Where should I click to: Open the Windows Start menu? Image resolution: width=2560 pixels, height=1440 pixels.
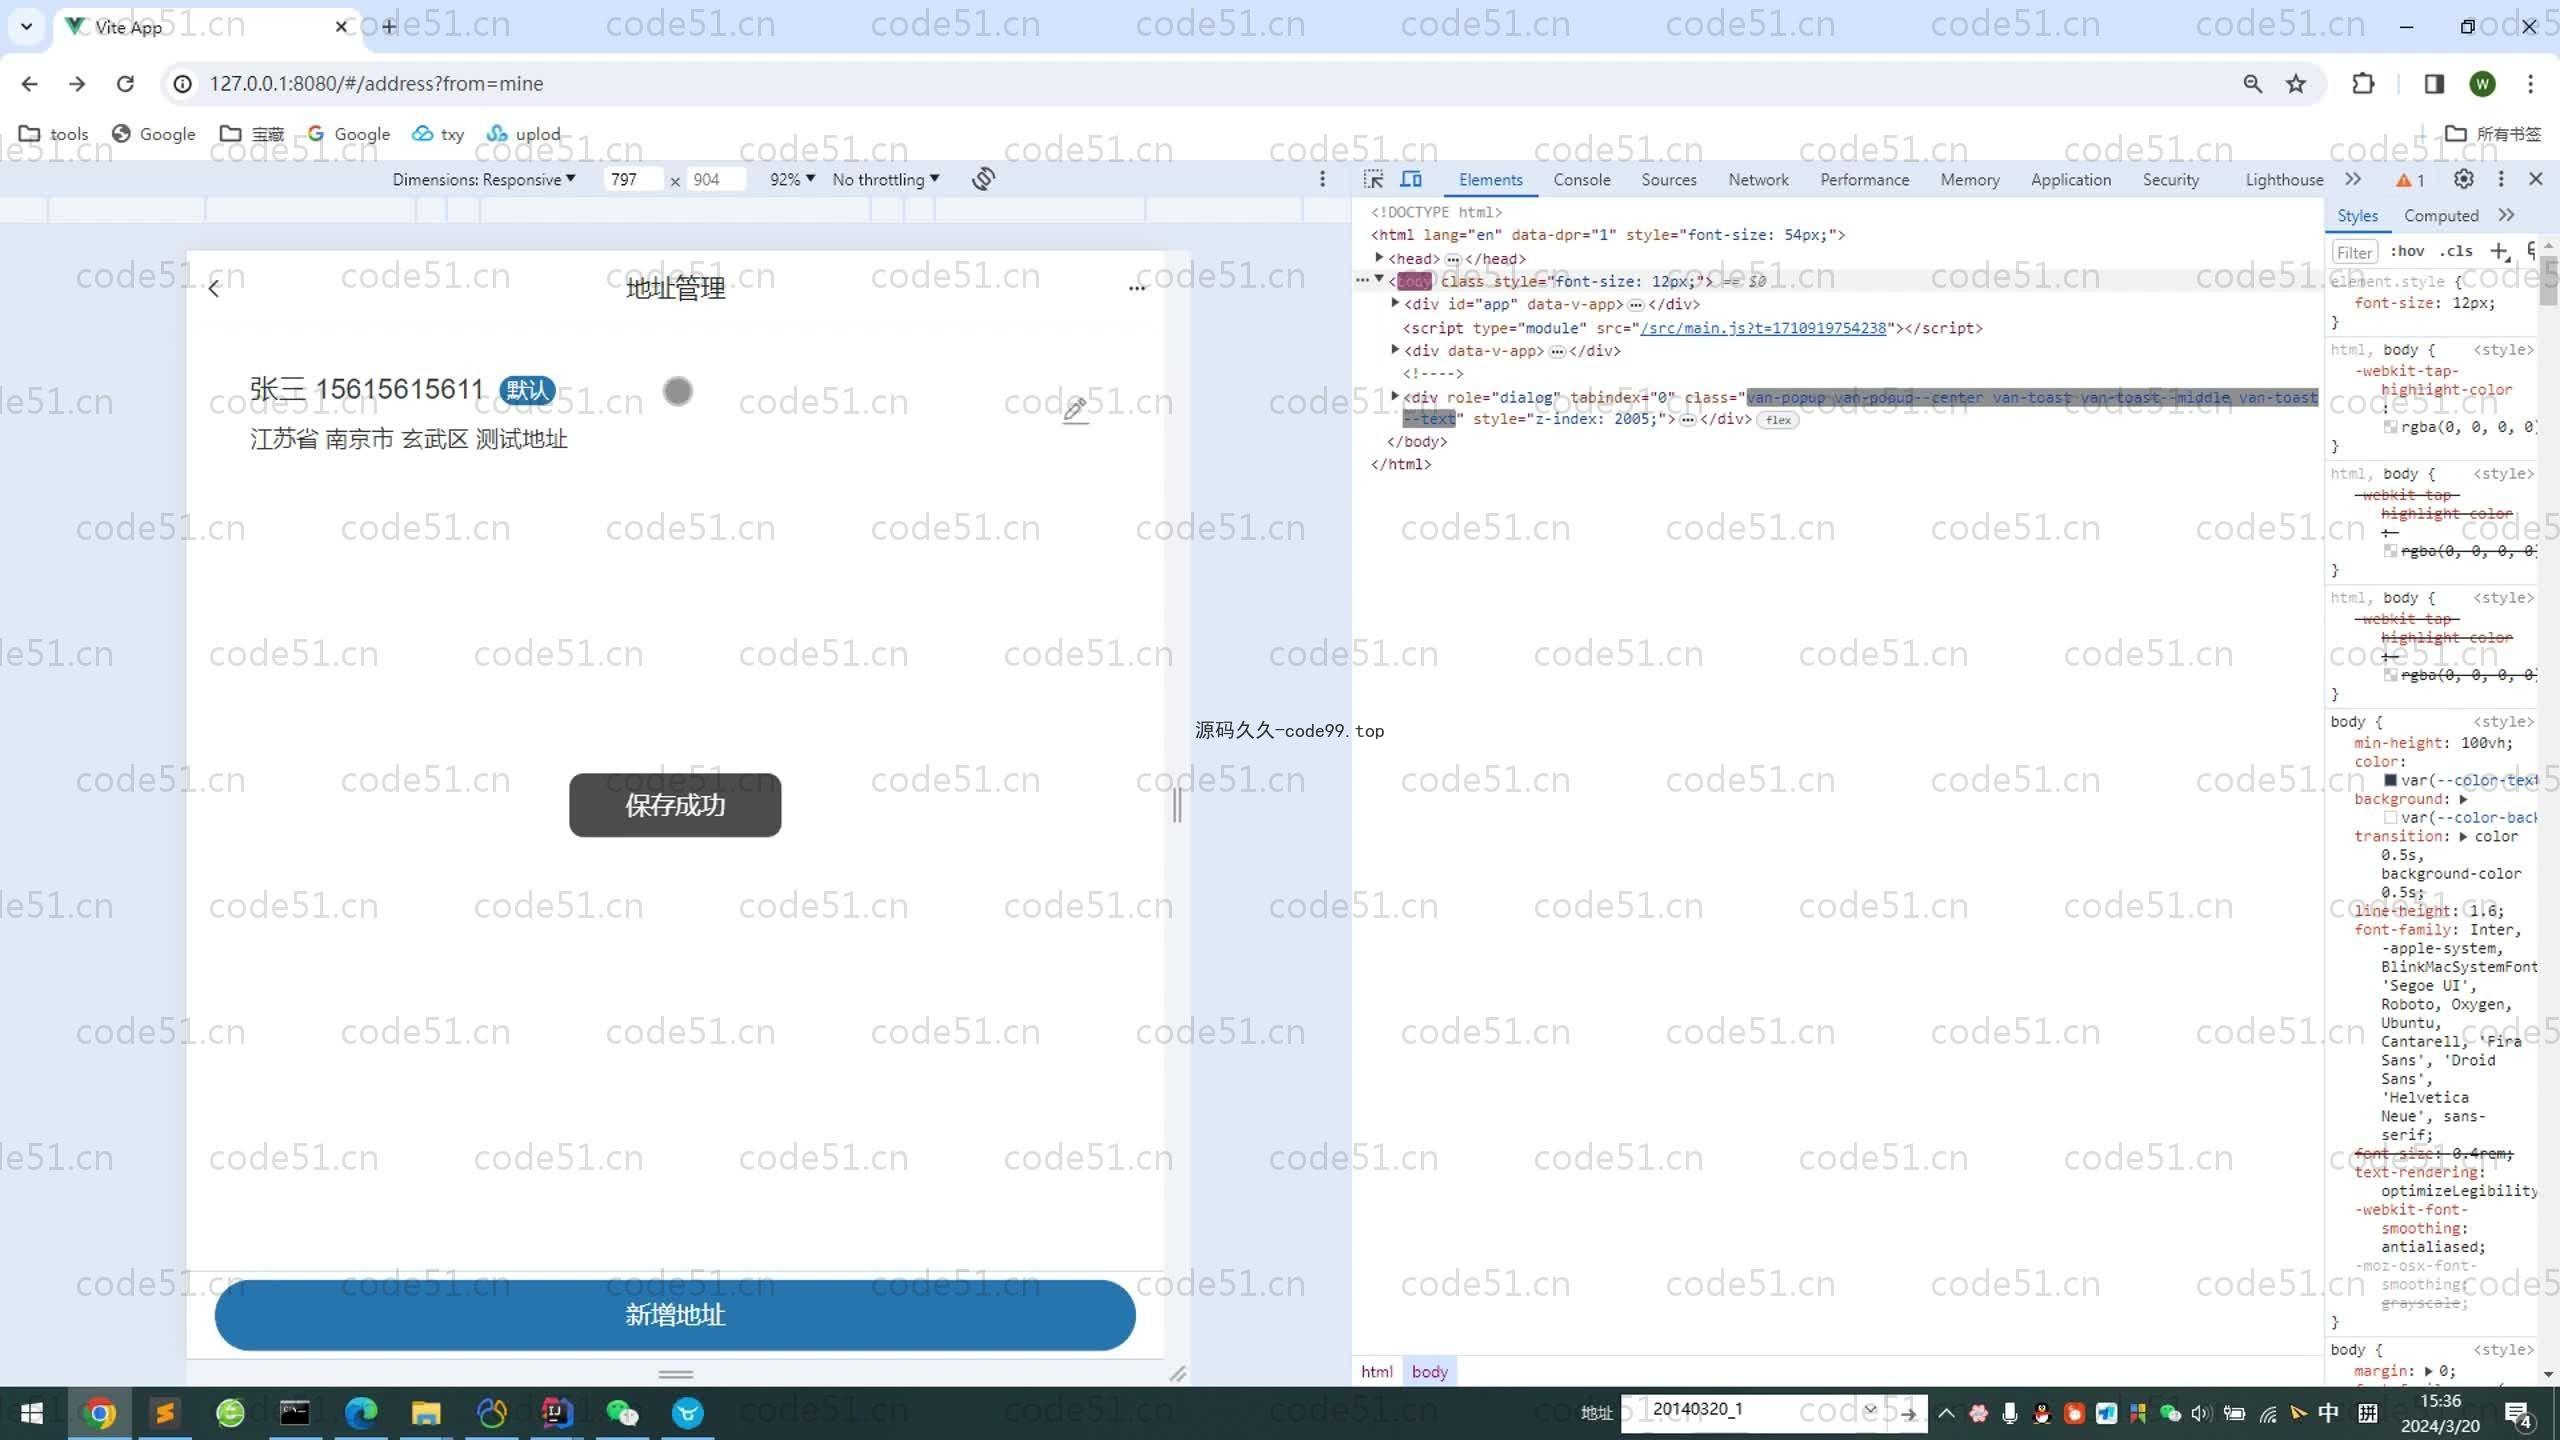tap(32, 1413)
